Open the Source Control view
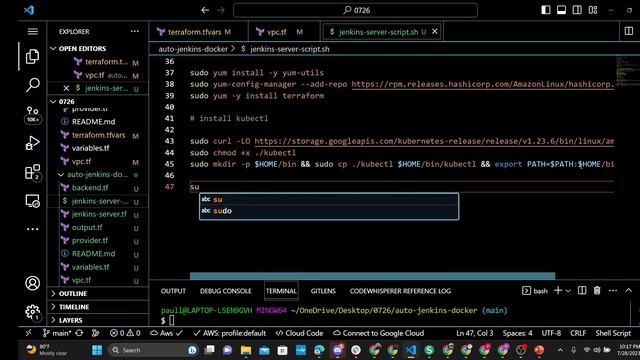Image resolution: width=640 pixels, height=360 pixels. coord(32,114)
